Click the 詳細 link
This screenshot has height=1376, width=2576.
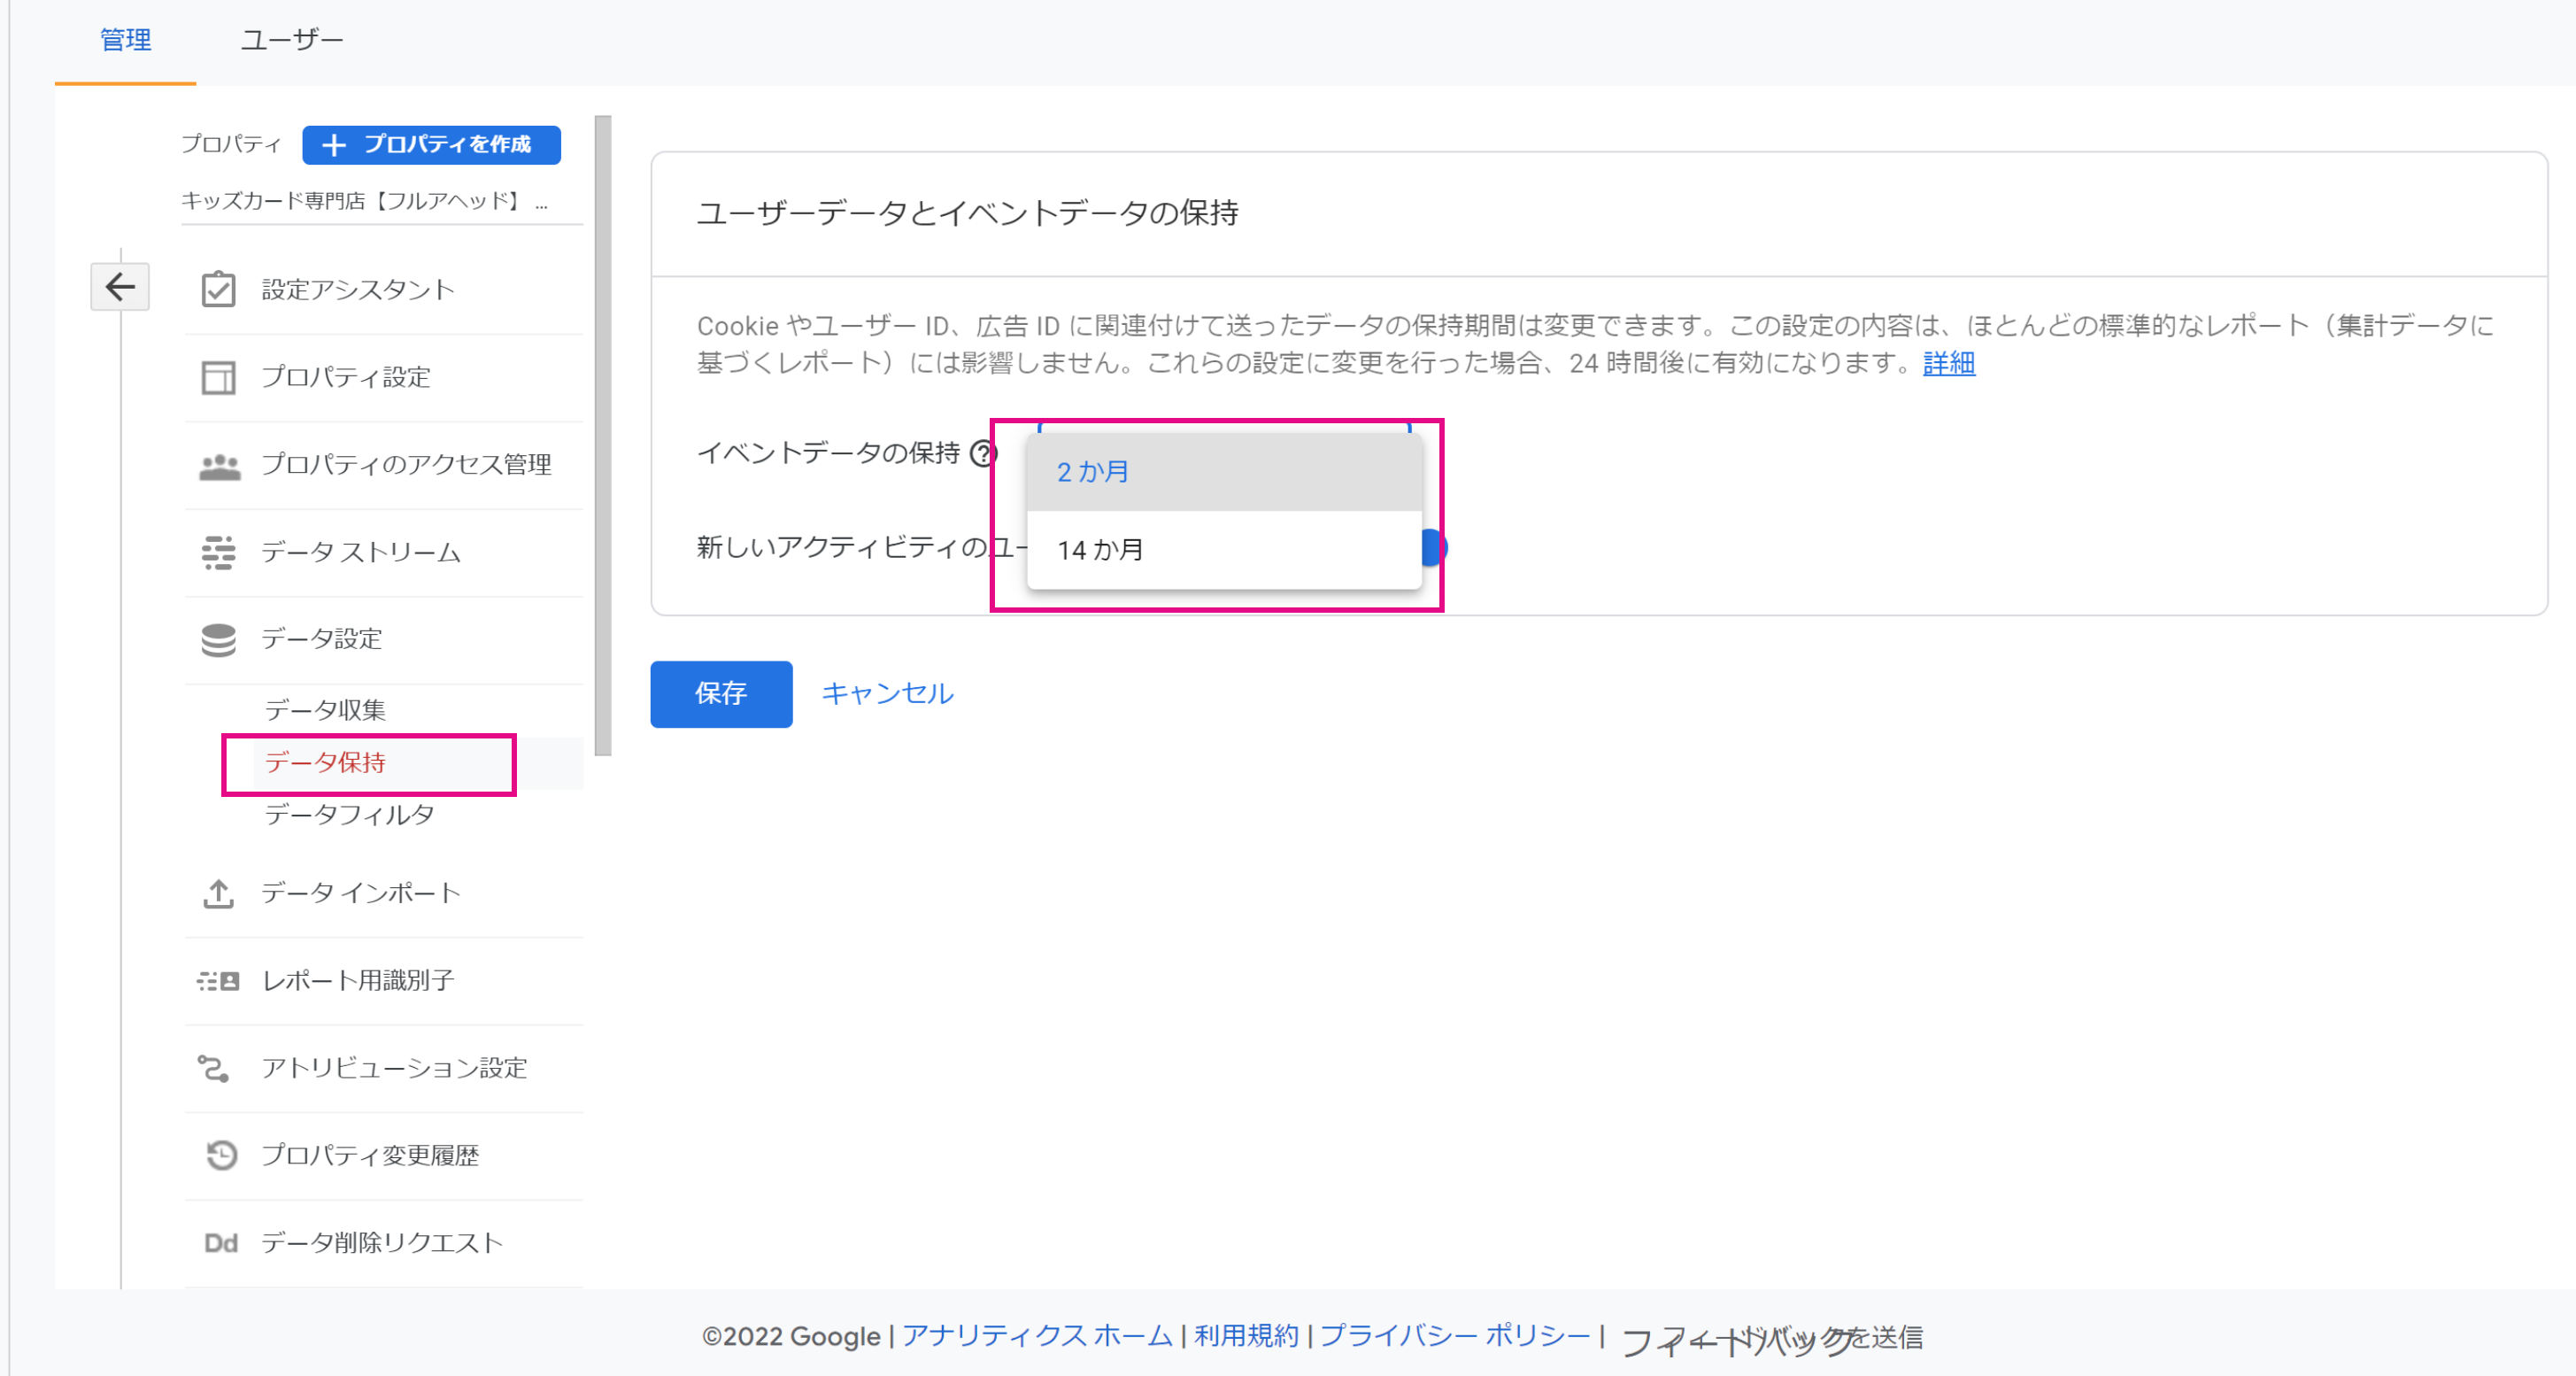pos(1948,363)
